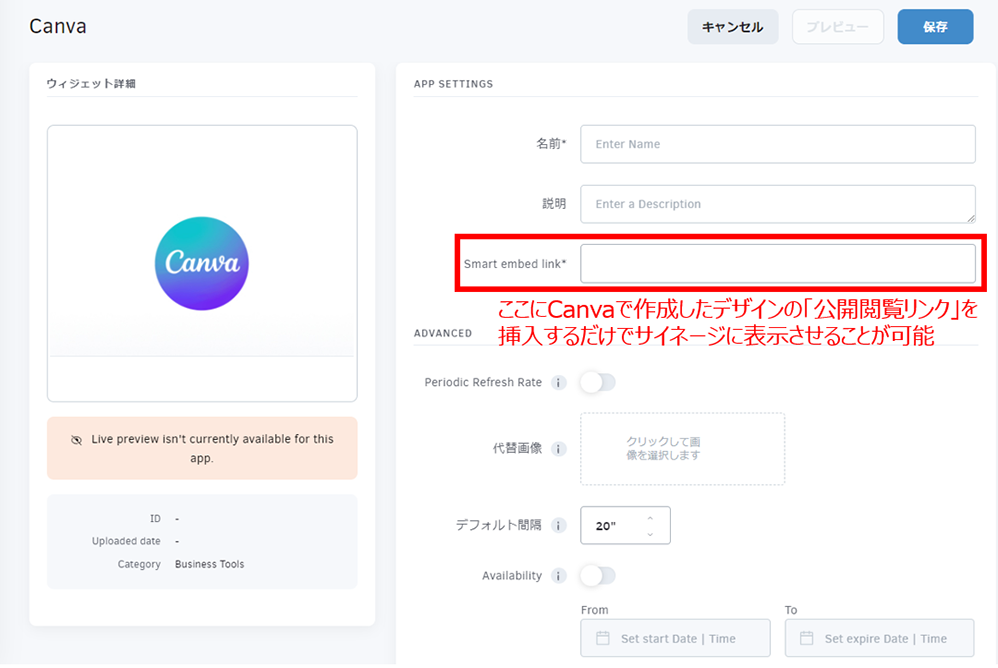Image resolution: width=998 pixels, height=668 pixels.
Task: Open the Set expire Date picker
Action: tap(879, 638)
